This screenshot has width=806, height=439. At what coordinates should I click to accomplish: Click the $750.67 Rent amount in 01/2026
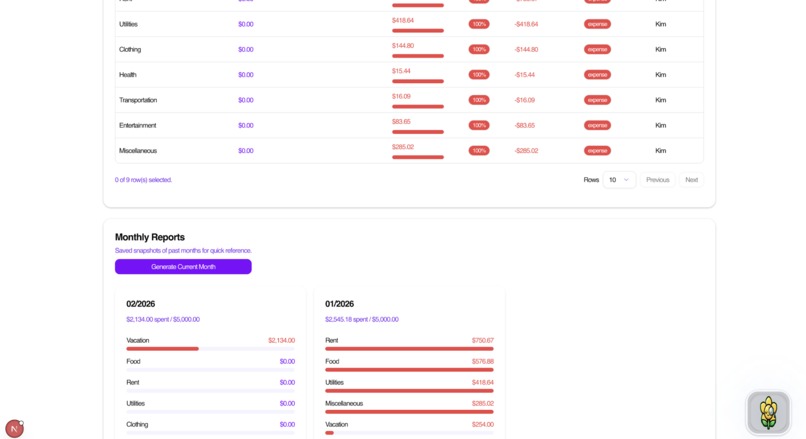pos(483,340)
